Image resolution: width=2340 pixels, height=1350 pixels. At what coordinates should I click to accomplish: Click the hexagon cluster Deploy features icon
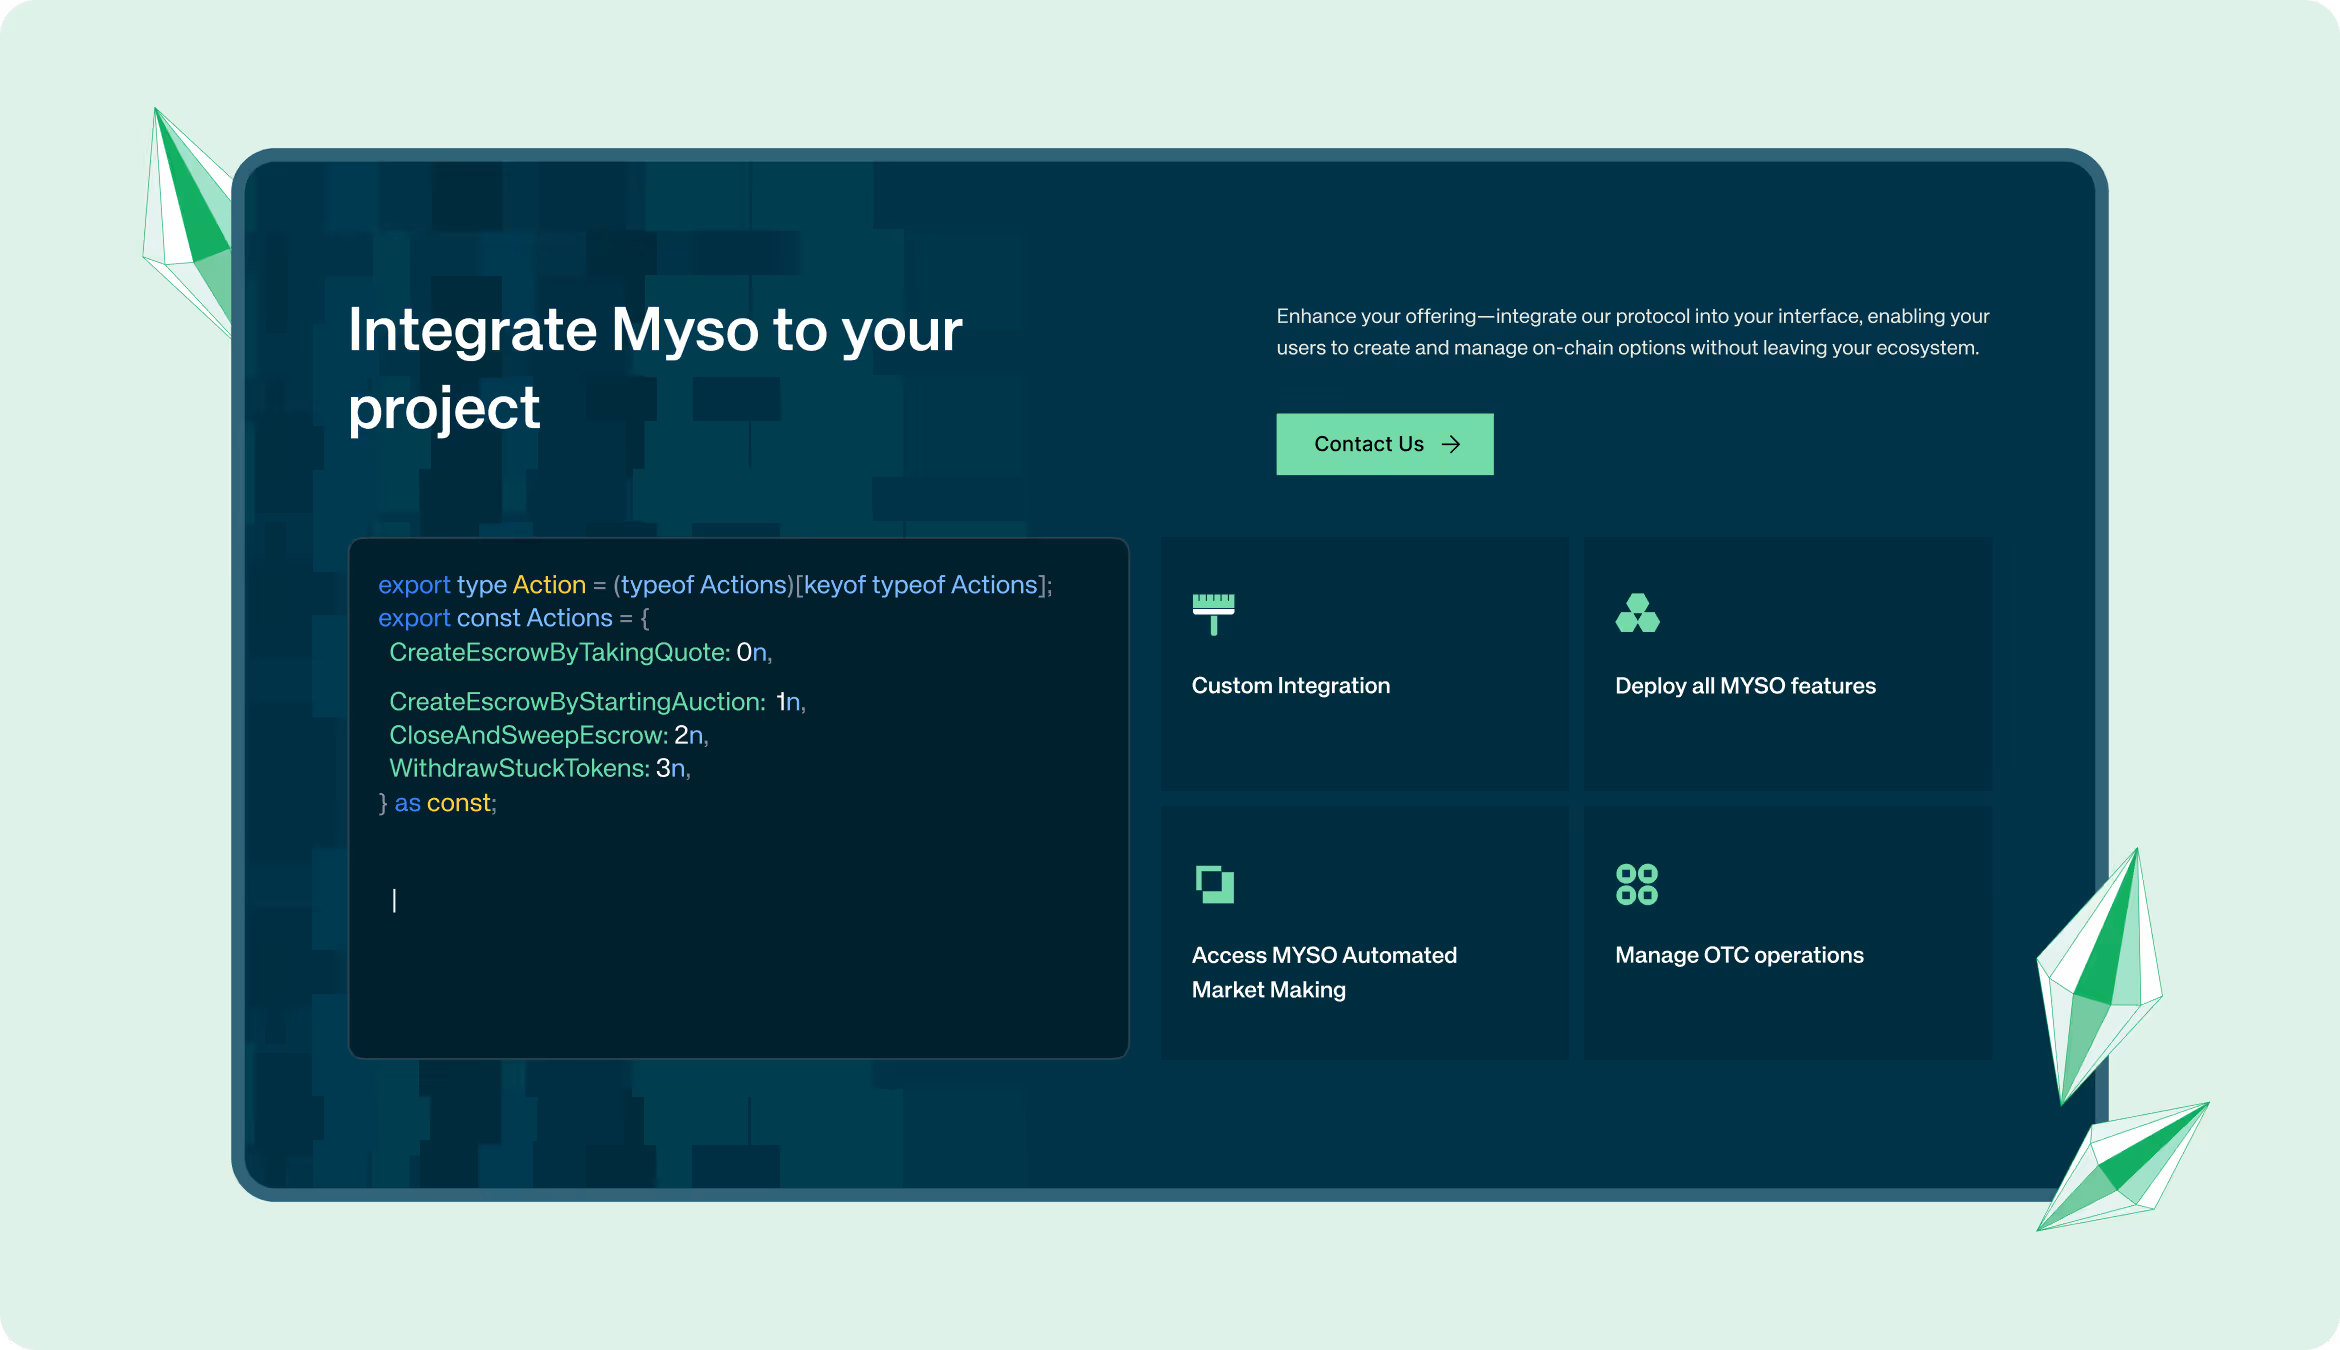(1637, 613)
